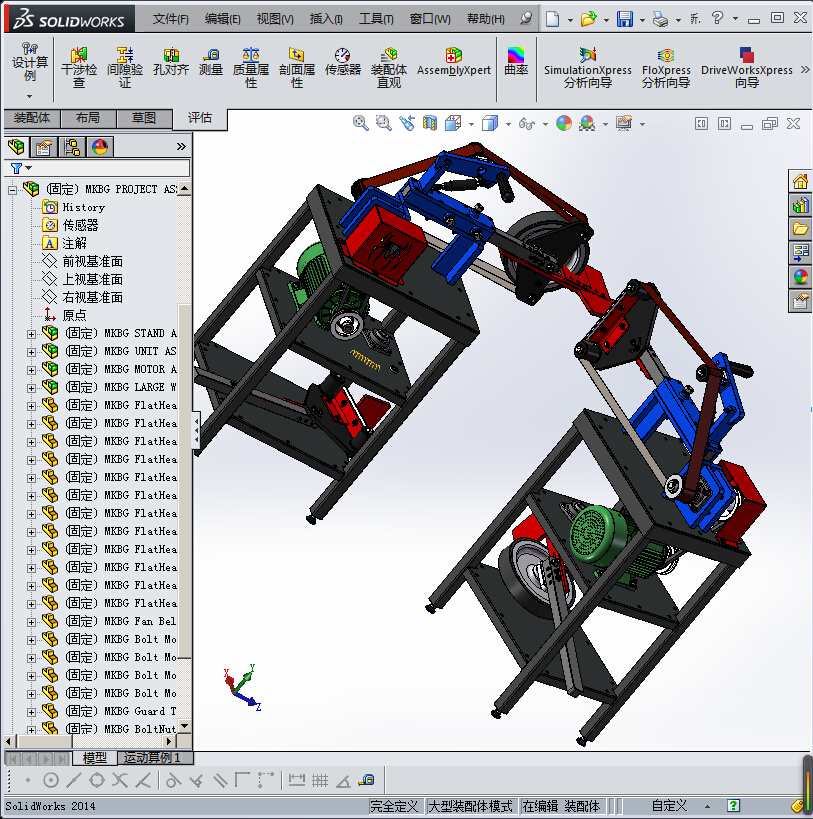
Task: Expand MKBG STAND assembly node
Action: (31, 334)
